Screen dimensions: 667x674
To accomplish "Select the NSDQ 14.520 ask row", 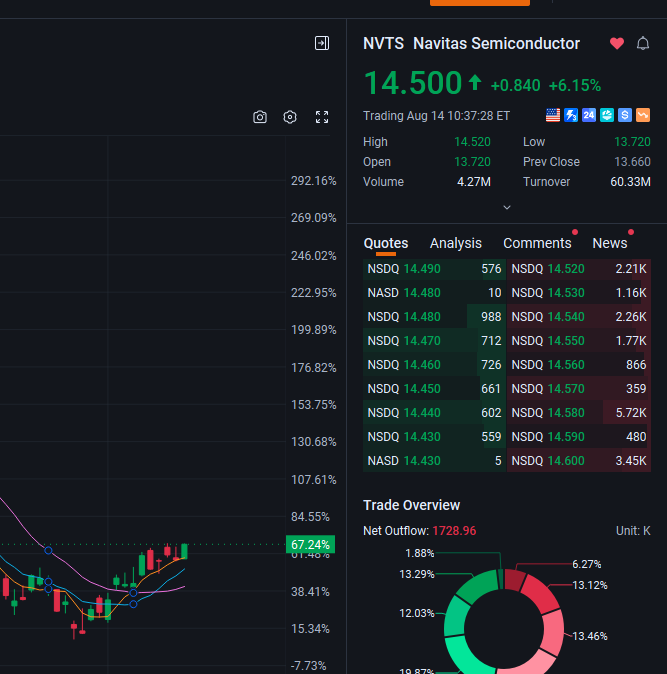I will (x=579, y=269).
